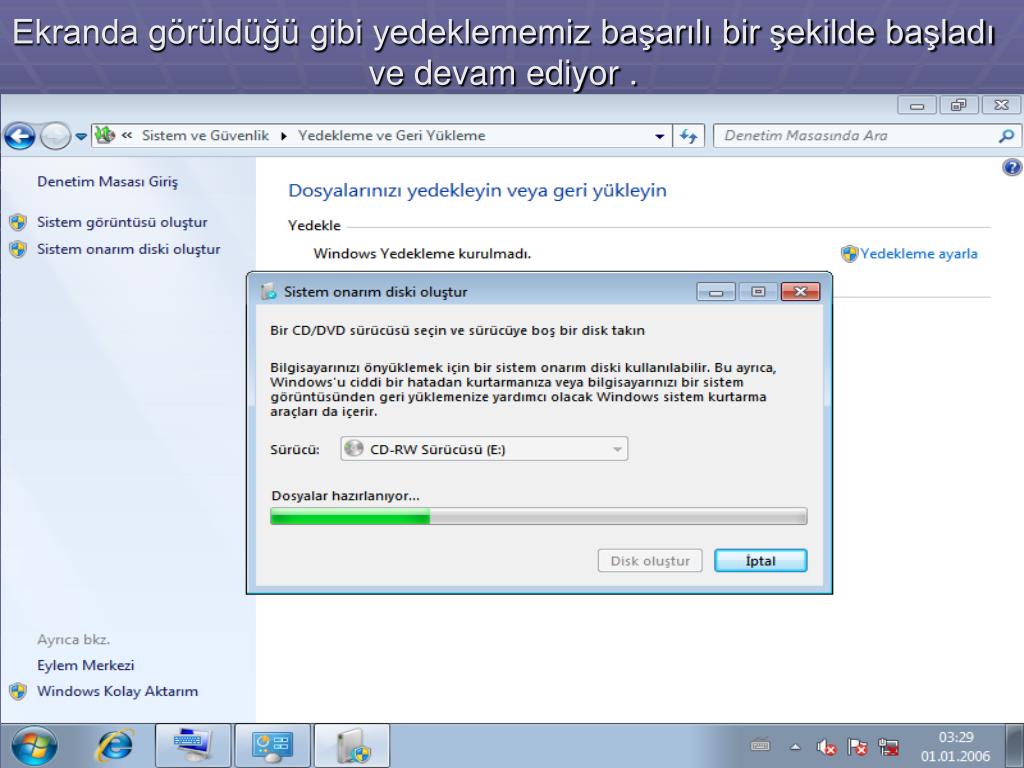Click the keyboard icon in the system tray

[x=761, y=745]
